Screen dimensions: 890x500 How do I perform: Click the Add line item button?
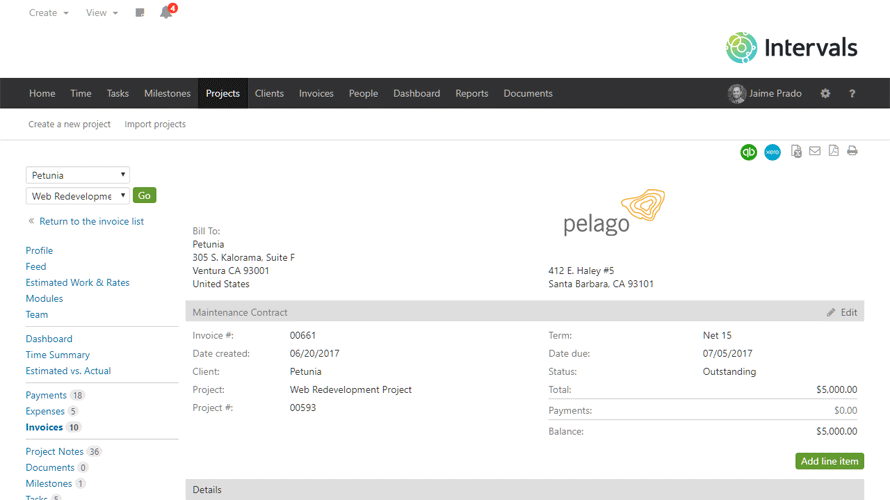[x=829, y=461]
